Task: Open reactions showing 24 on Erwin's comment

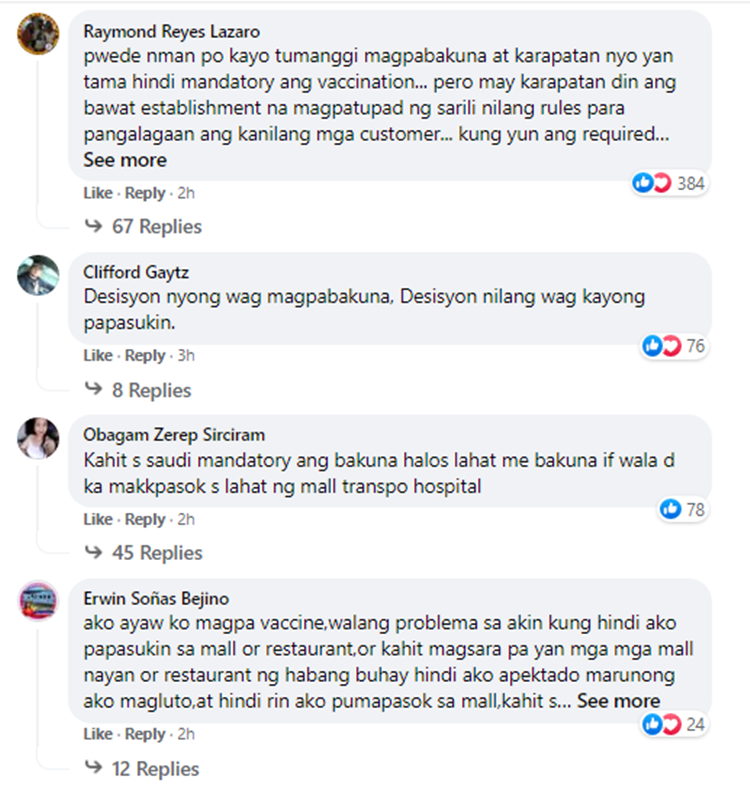Action: (x=673, y=725)
